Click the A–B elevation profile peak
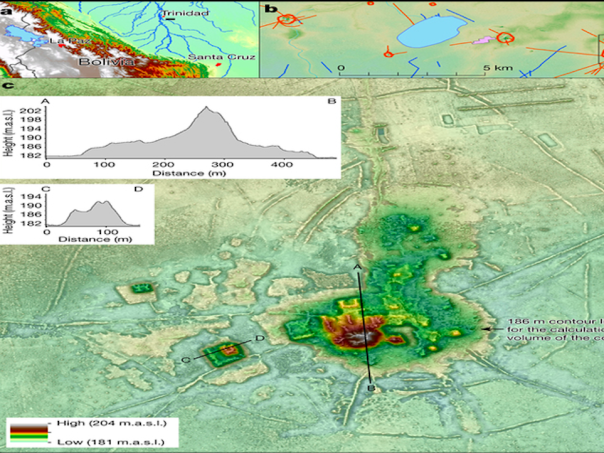This screenshot has height=453, width=604. pos(207,108)
